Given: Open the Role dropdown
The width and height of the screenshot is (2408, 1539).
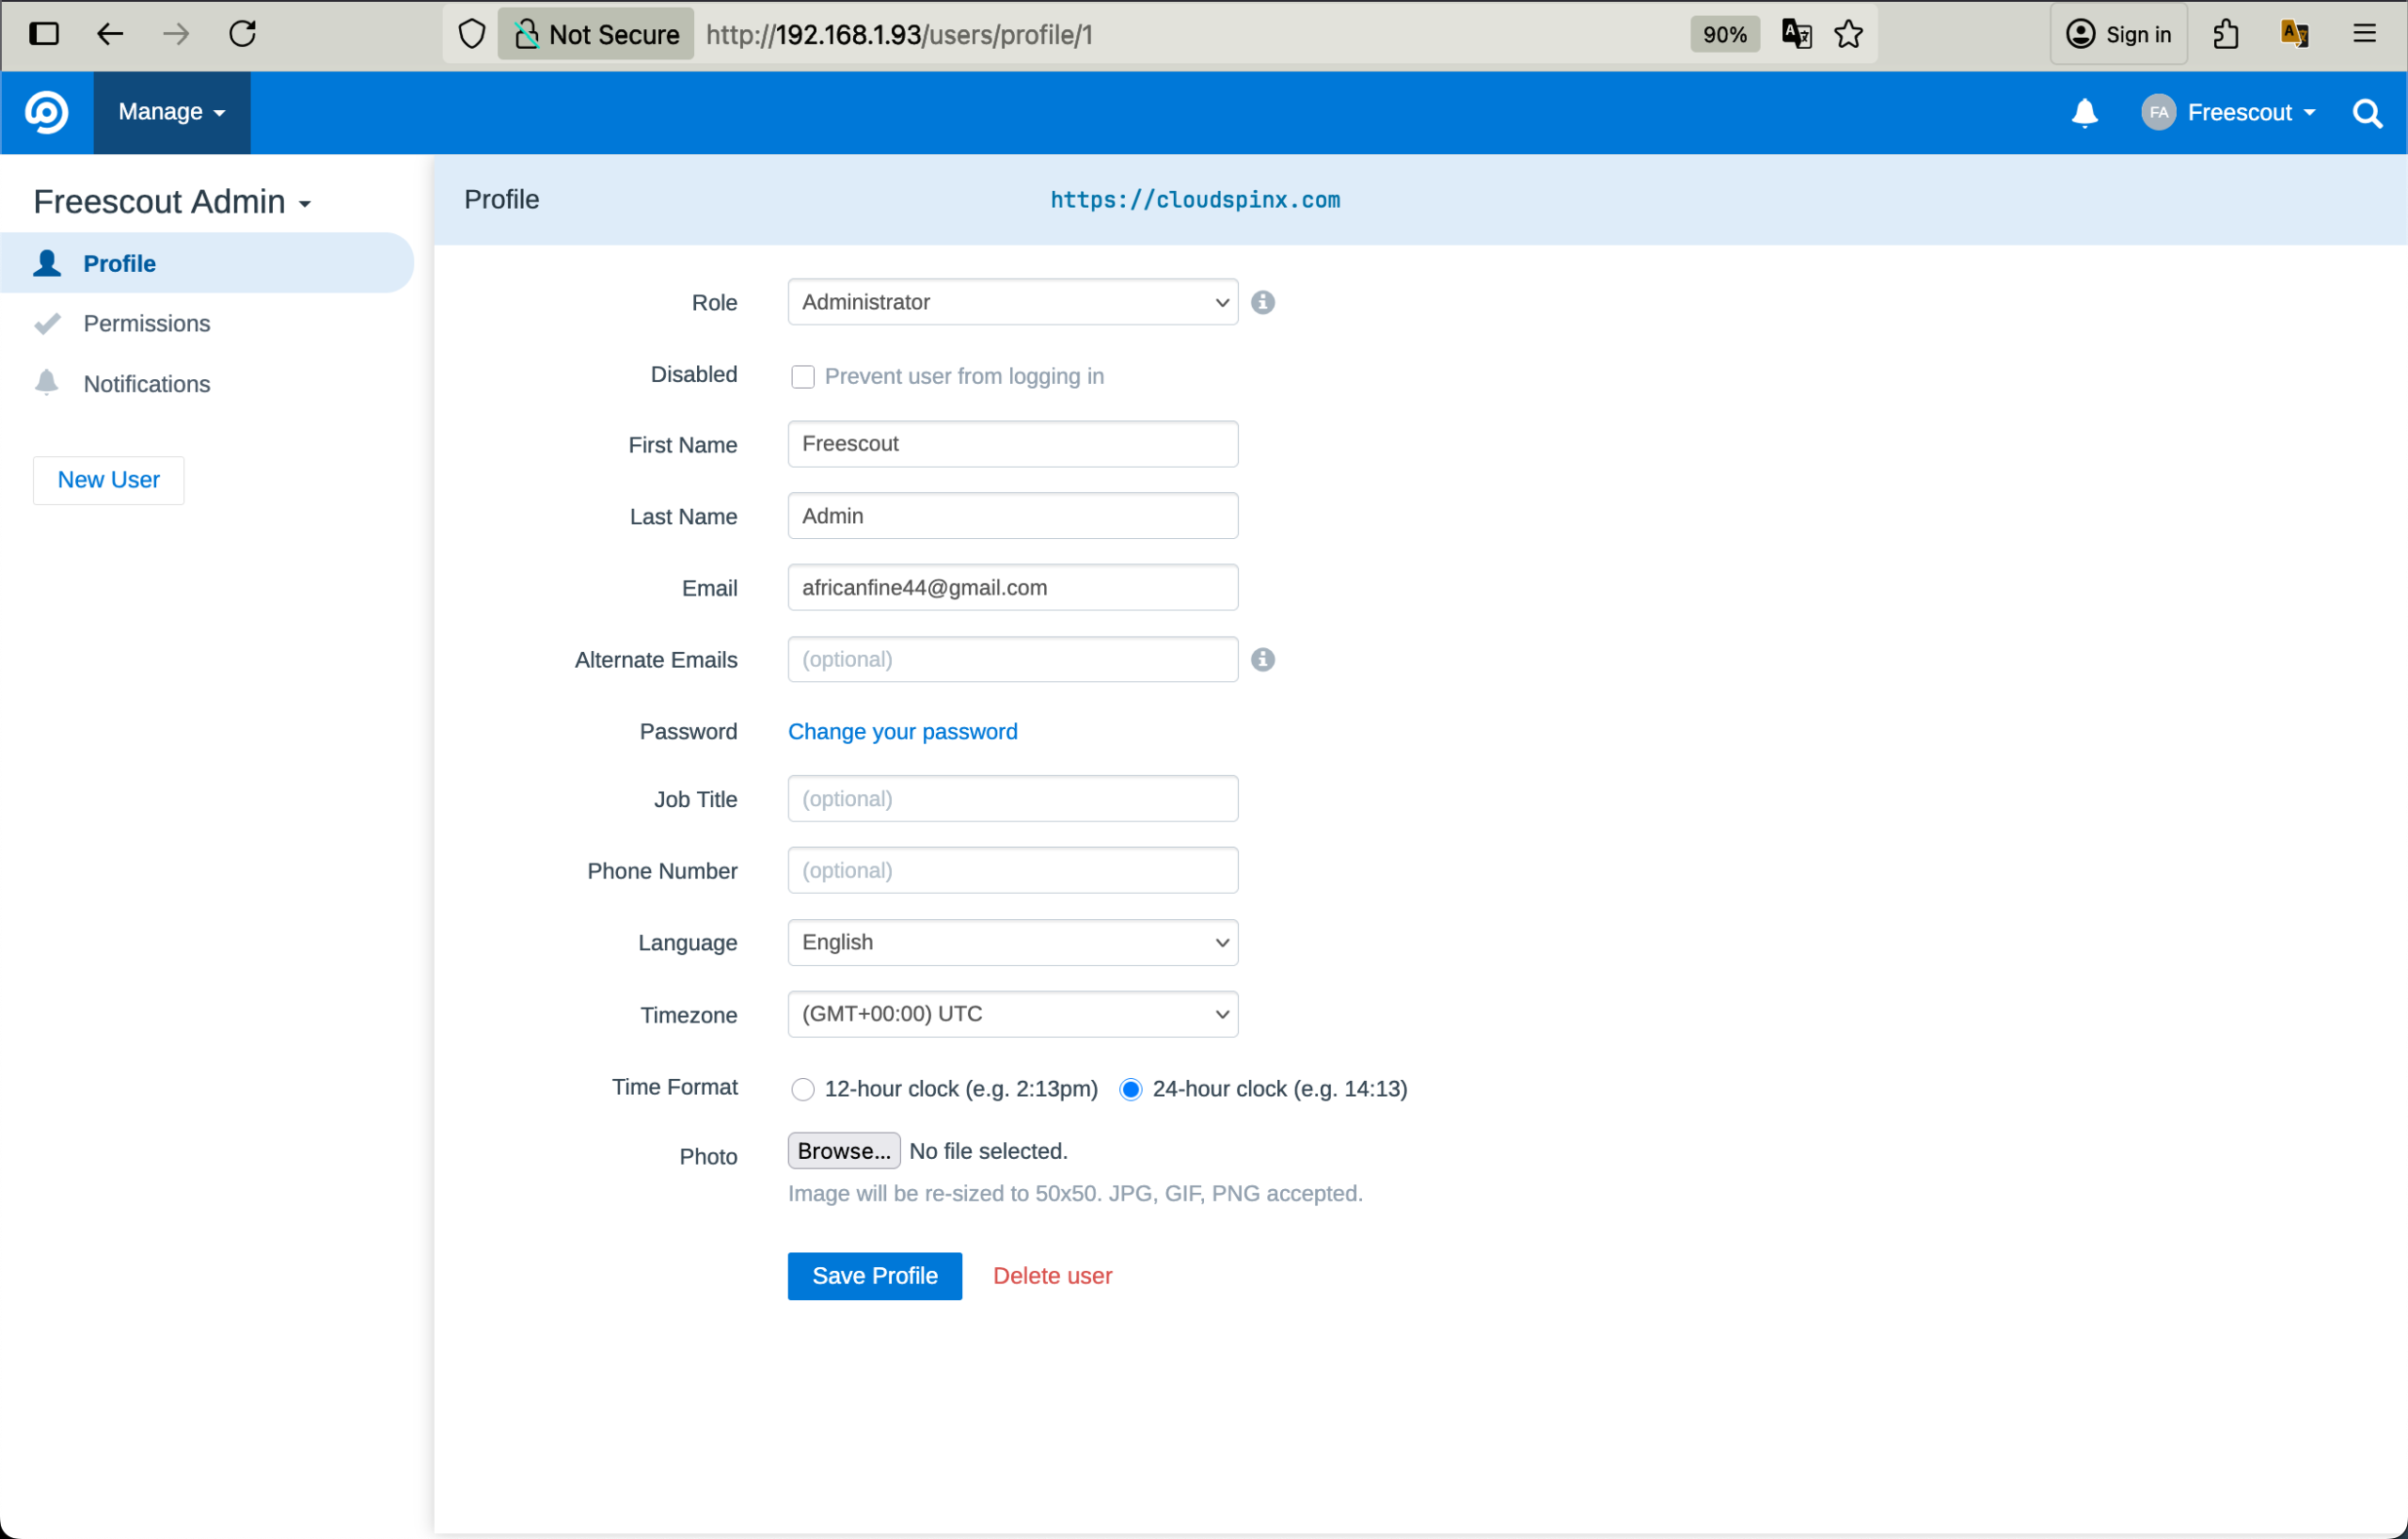Looking at the screenshot, I should (1011, 301).
